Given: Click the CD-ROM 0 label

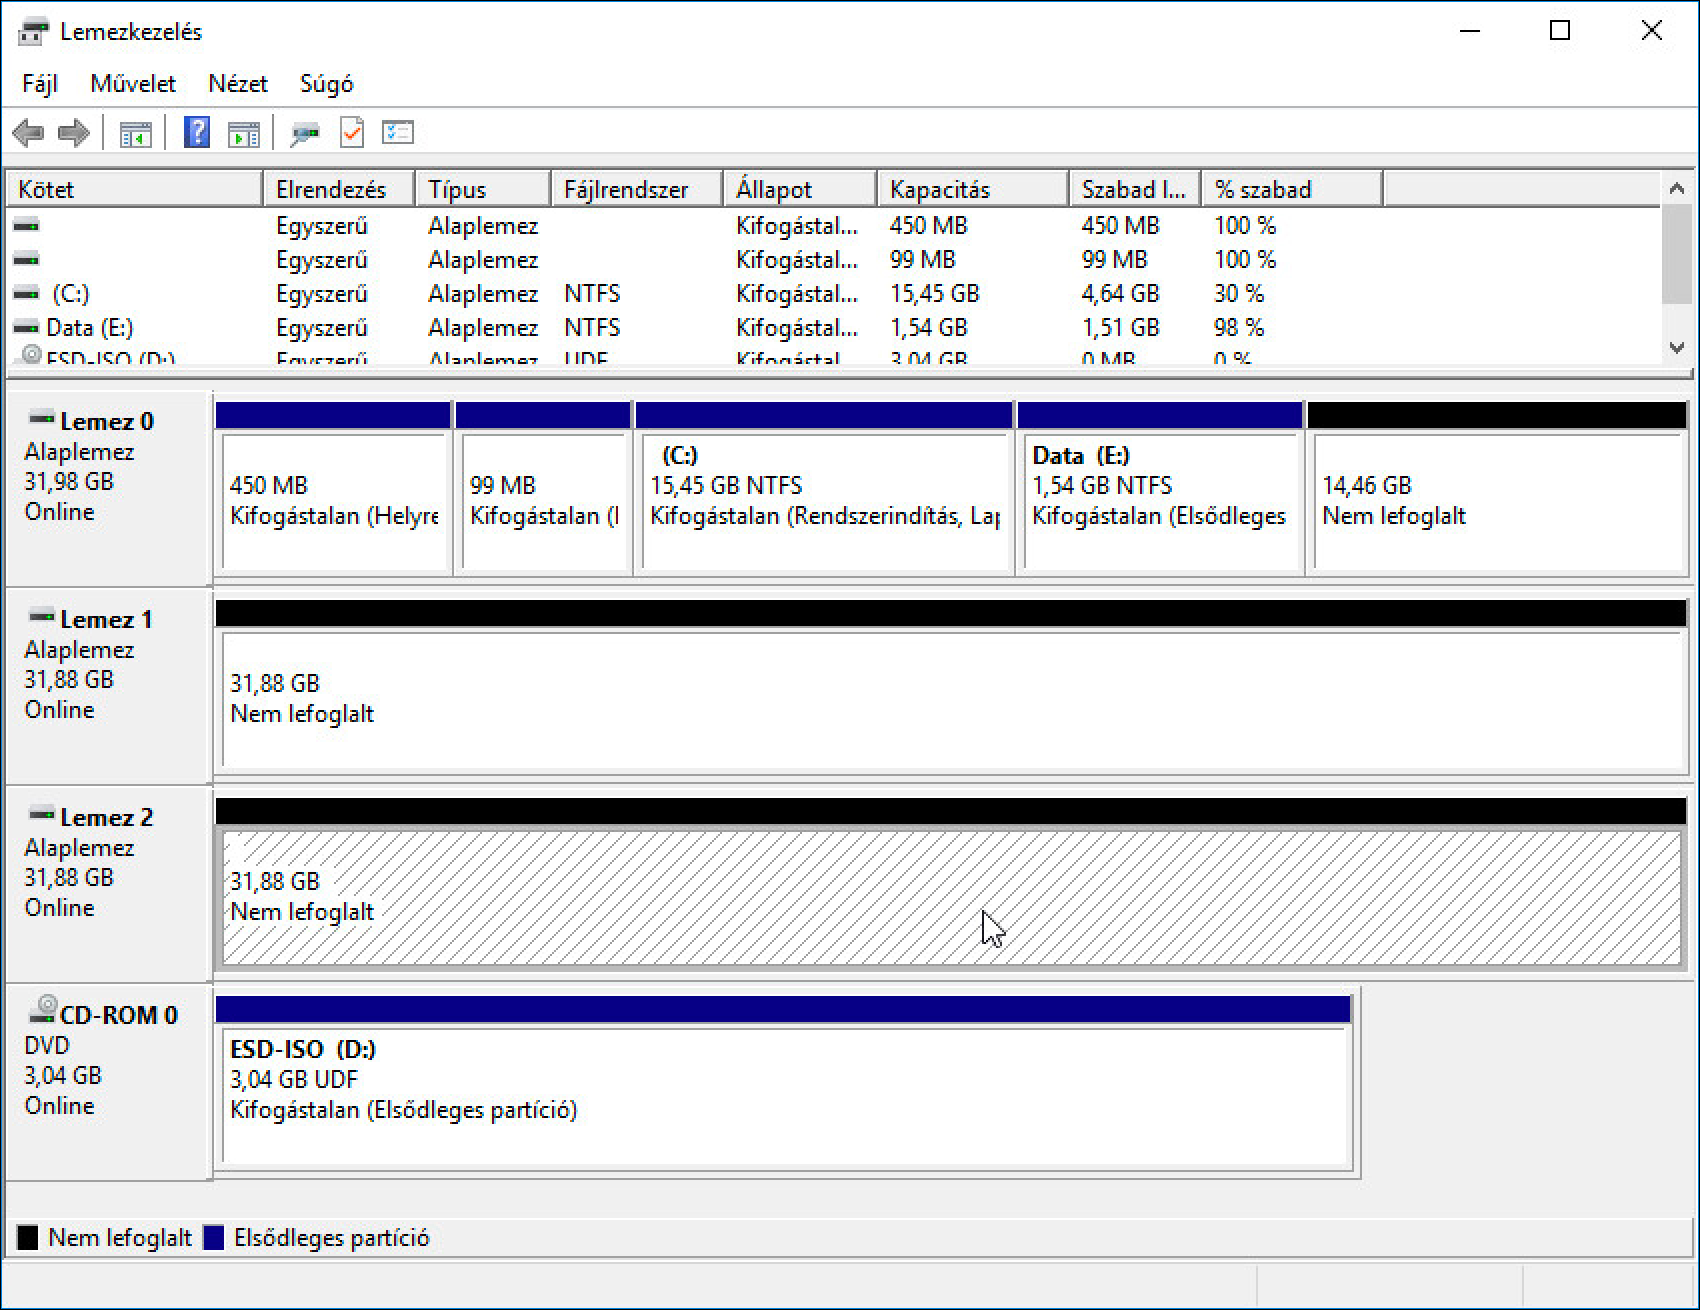Looking at the screenshot, I should (119, 1016).
